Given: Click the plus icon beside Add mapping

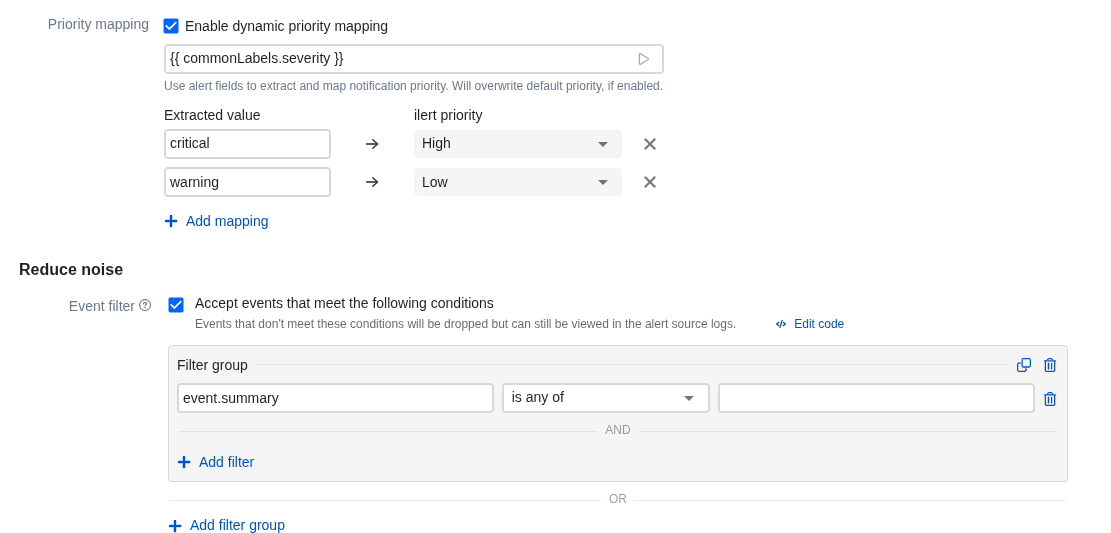Looking at the screenshot, I should click(171, 221).
